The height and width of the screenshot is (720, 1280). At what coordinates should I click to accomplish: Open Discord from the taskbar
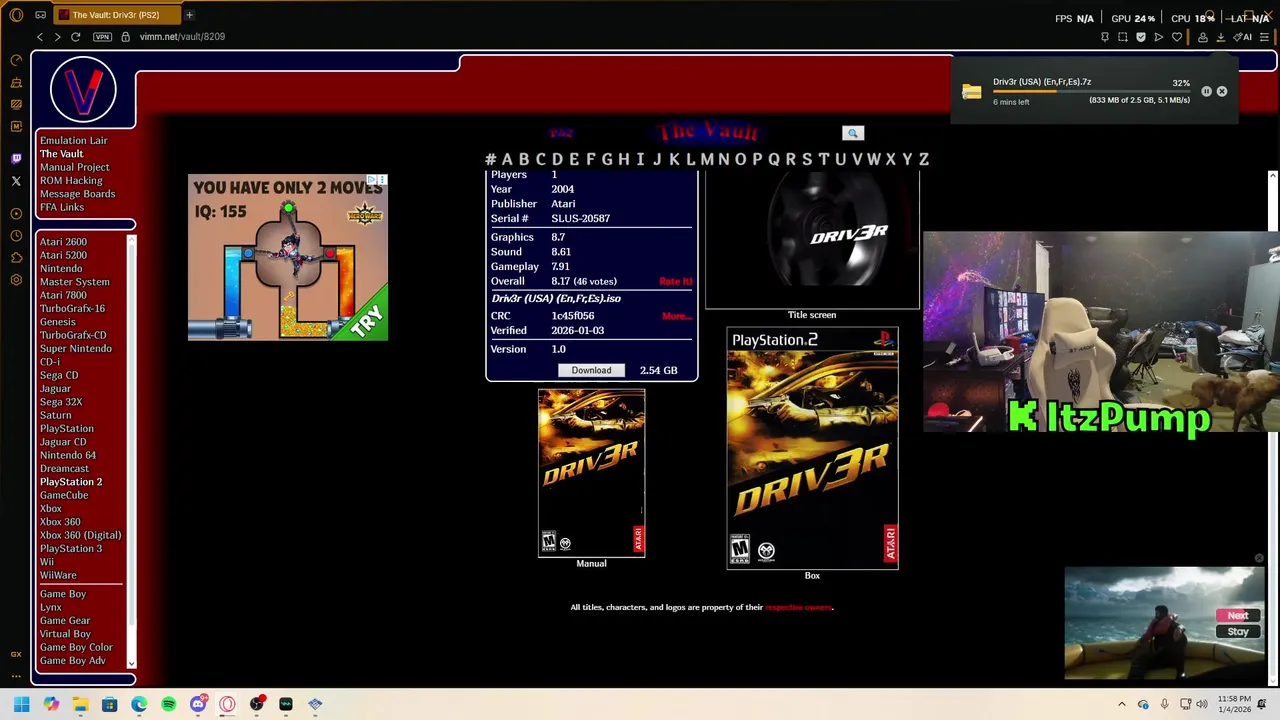click(x=198, y=704)
